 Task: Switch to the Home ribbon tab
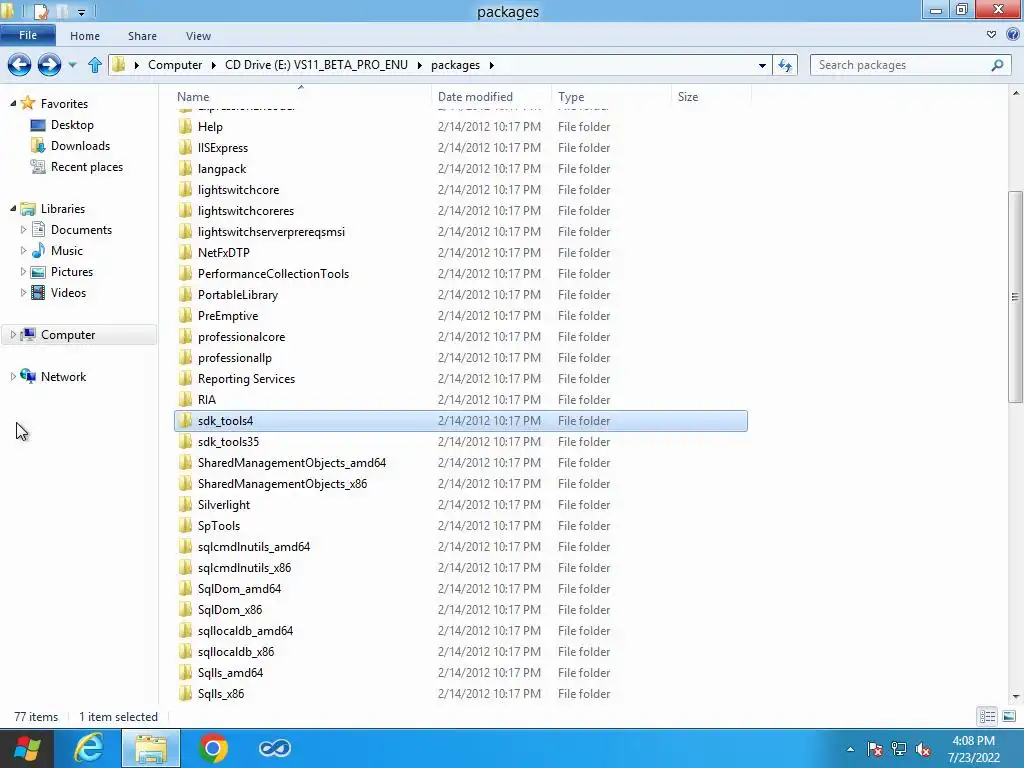[x=85, y=36]
